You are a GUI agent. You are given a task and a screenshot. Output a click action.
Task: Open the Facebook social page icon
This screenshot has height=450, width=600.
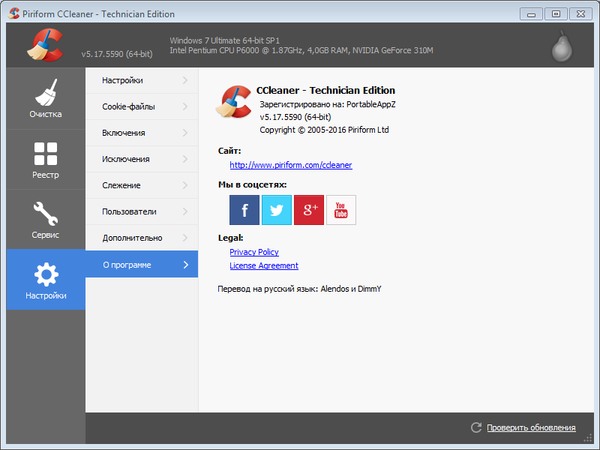pyautogui.click(x=244, y=210)
